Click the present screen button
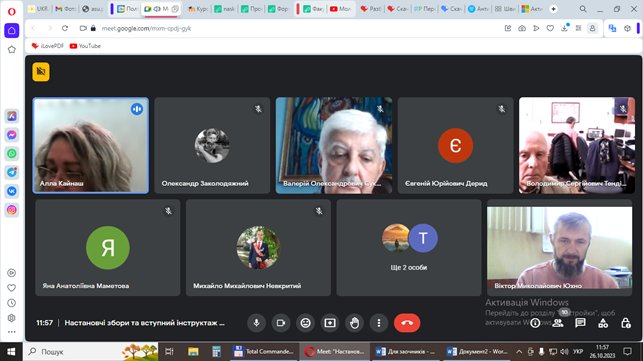Viewport: 643px width, 361px height. click(x=330, y=323)
